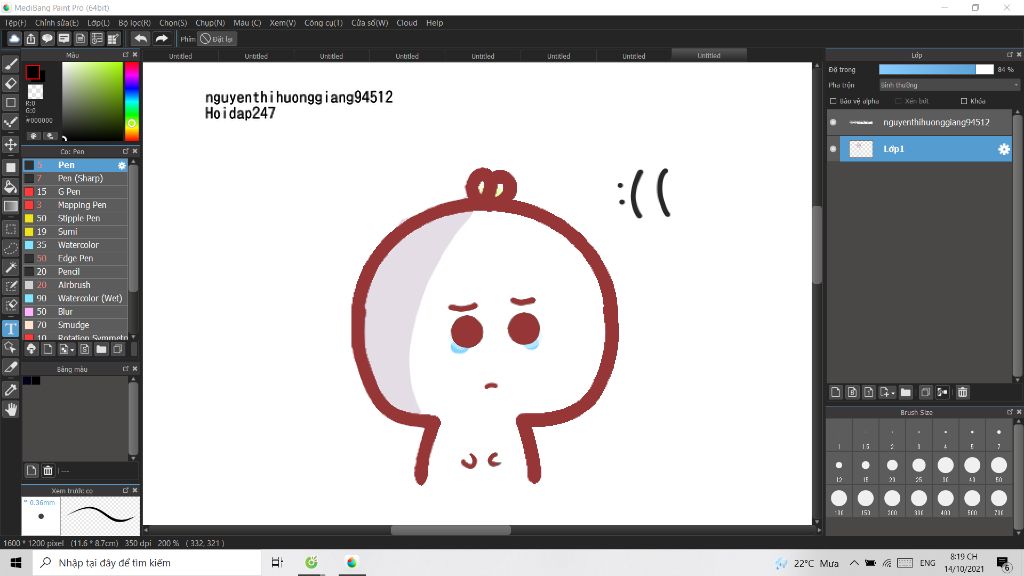Image resolution: width=1024 pixels, height=576 pixels.
Task: Click the Đặt lại snap reset button
Action: click(217, 39)
